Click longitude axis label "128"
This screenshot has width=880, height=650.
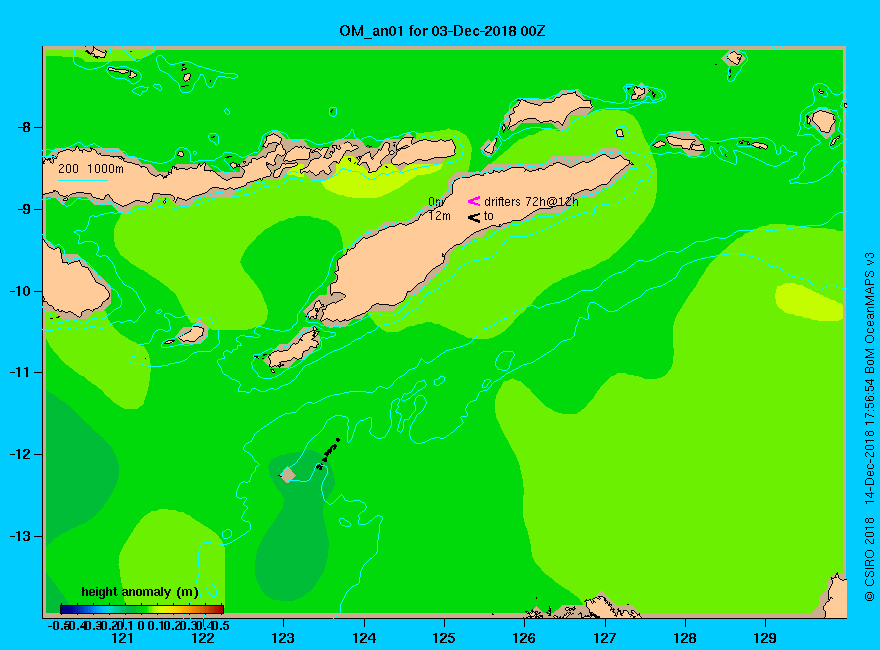(685, 638)
